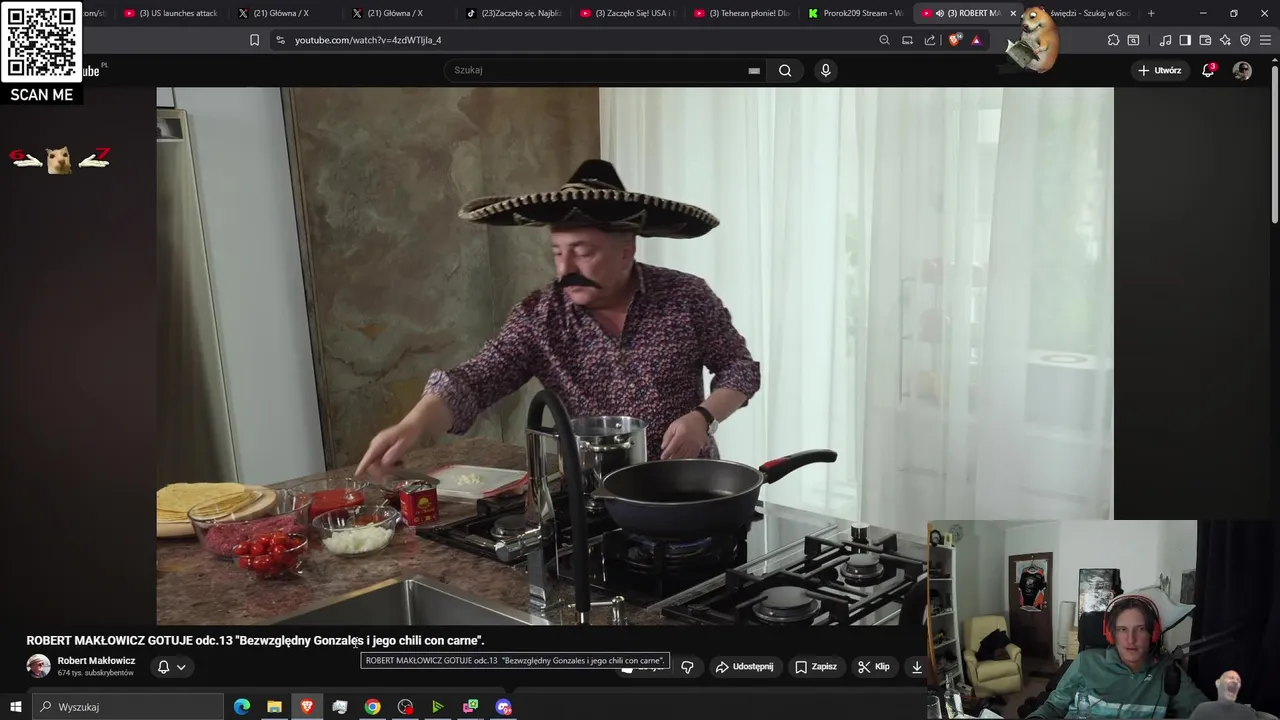1280x720 pixels.
Task: Open the Brave Wallet icon
Action: click(x=1205, y=40)
